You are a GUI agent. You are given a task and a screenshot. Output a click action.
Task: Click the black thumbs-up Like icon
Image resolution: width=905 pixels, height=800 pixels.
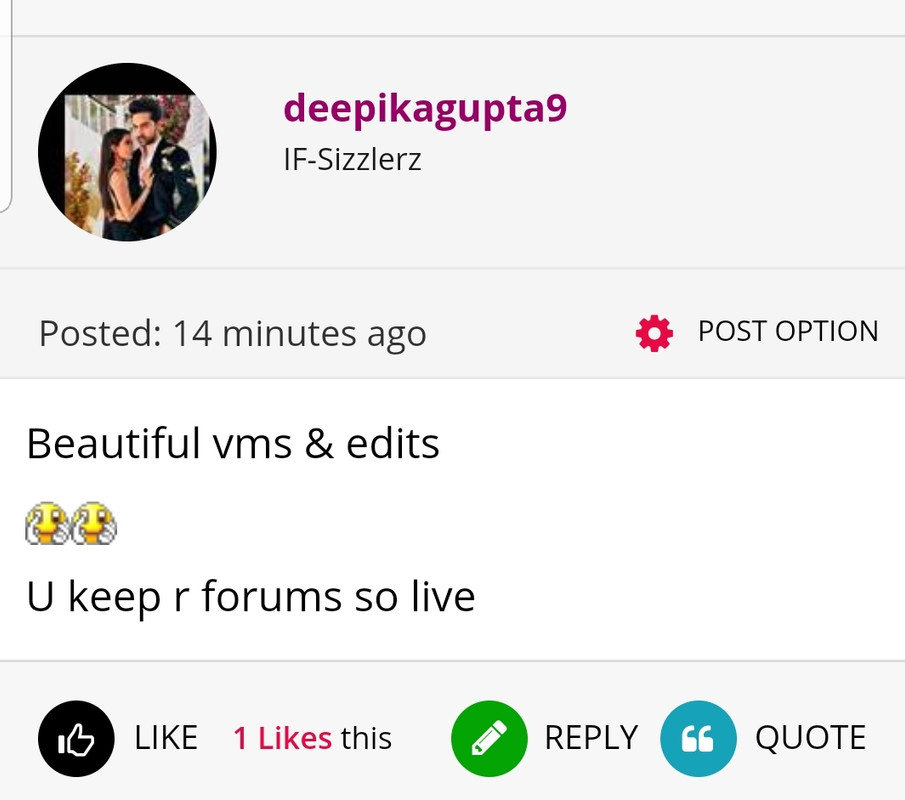tap(76, 738)
